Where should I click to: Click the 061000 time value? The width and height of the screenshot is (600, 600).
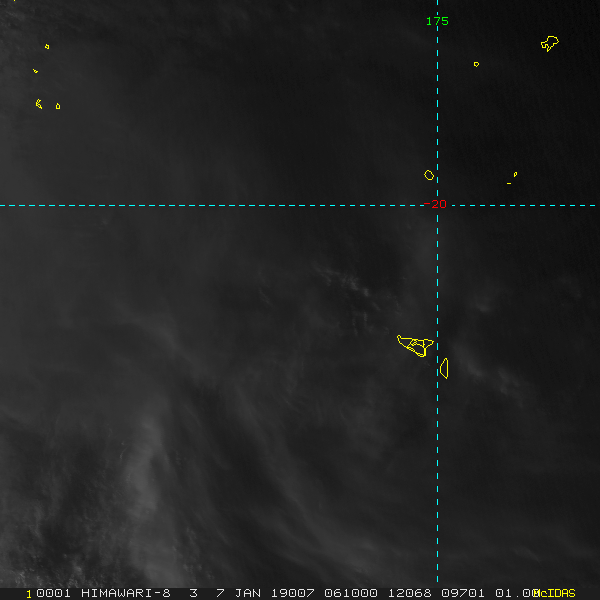click(x=351, y=593)
